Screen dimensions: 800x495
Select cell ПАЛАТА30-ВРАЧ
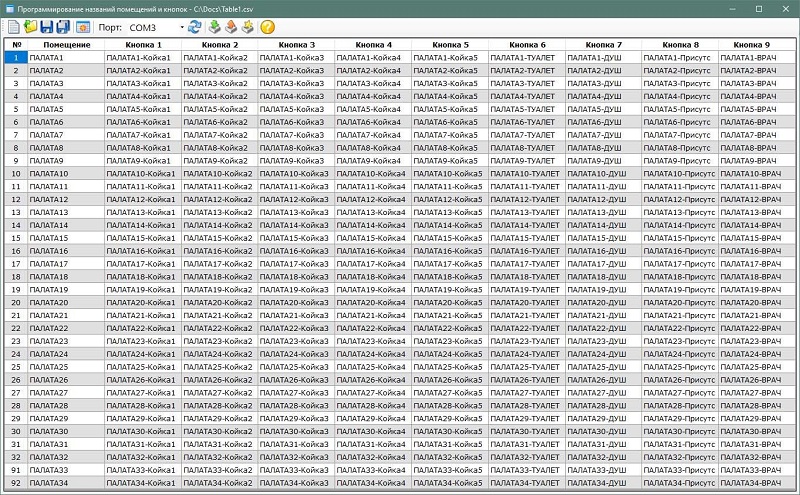757,431
